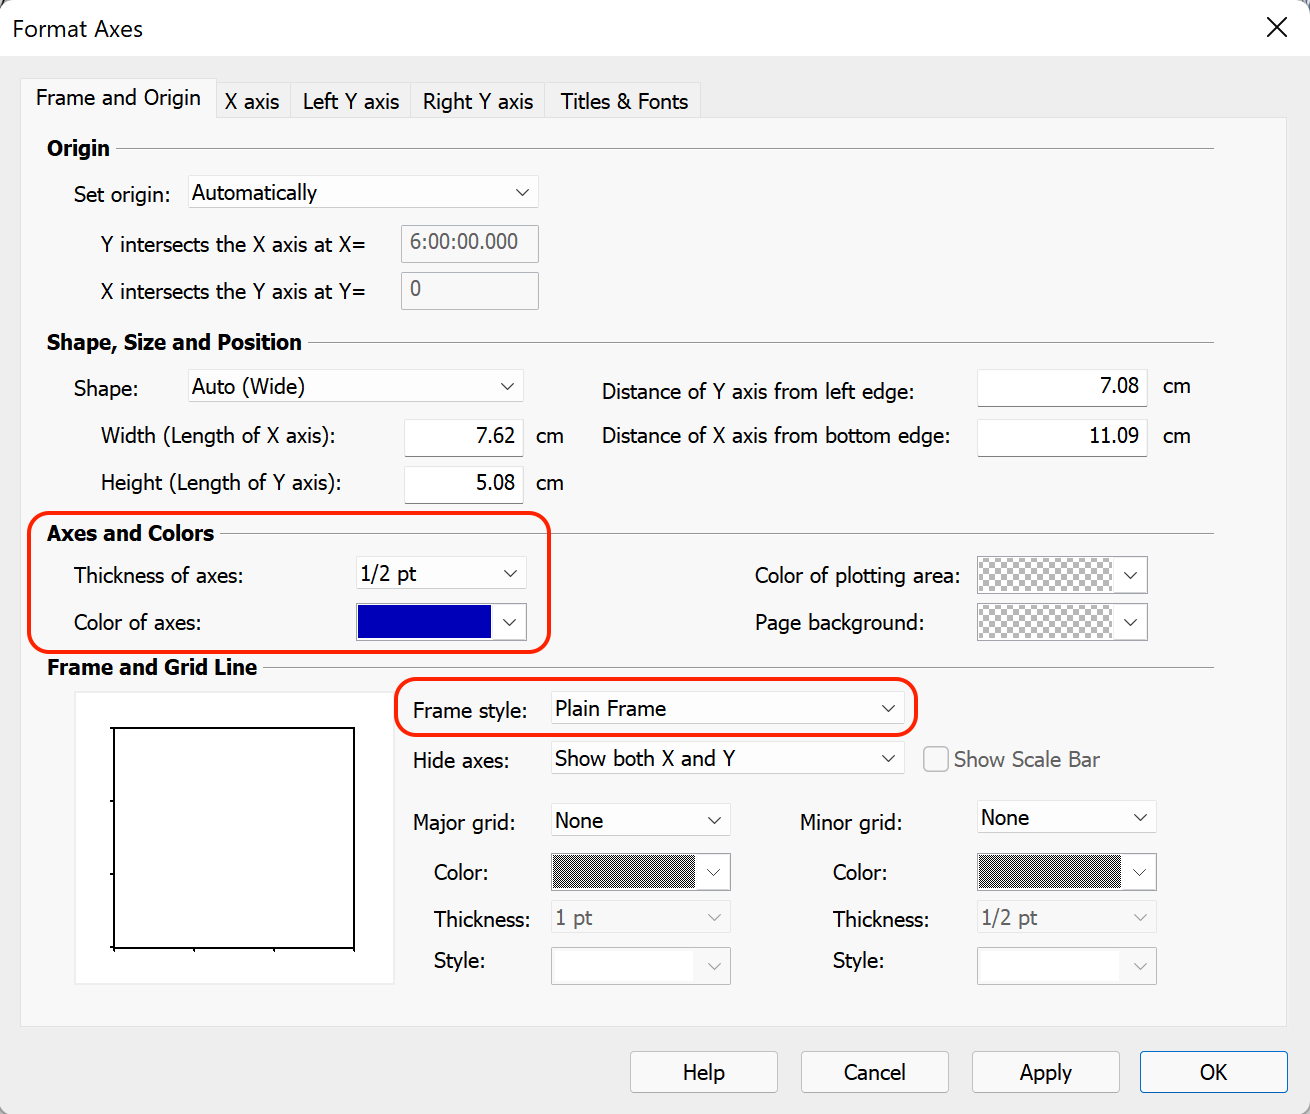The height and width of the screenshot is (1114, 1310).
Task: Click the frame preview thumbnail
Action: 234,838
